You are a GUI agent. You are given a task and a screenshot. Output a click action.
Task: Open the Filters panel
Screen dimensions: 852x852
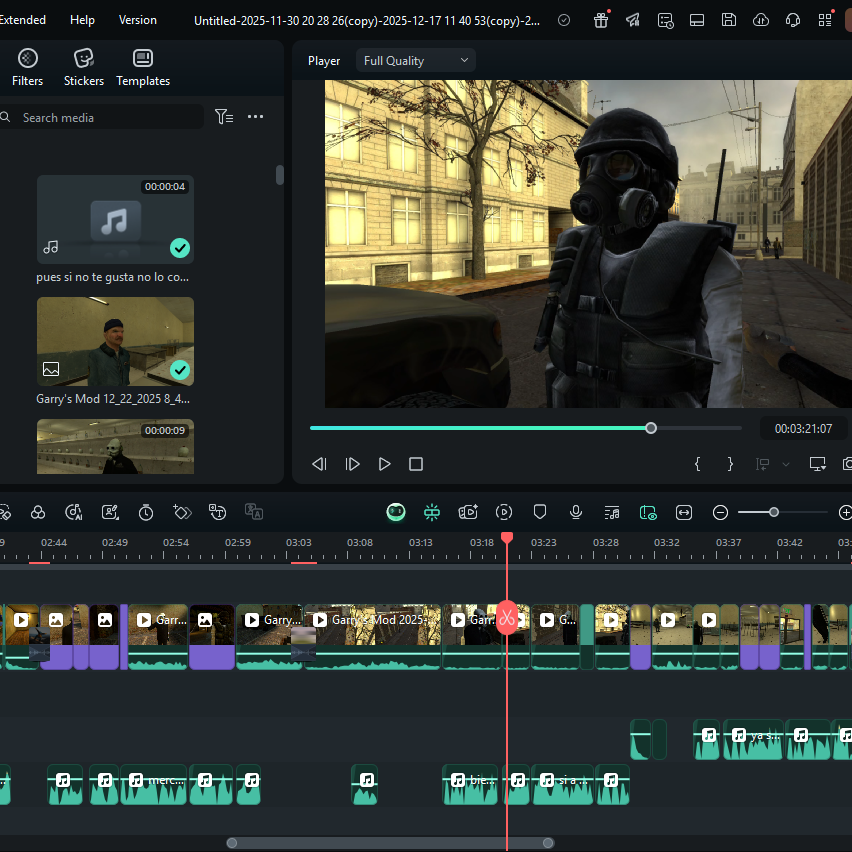click(28, 67)
